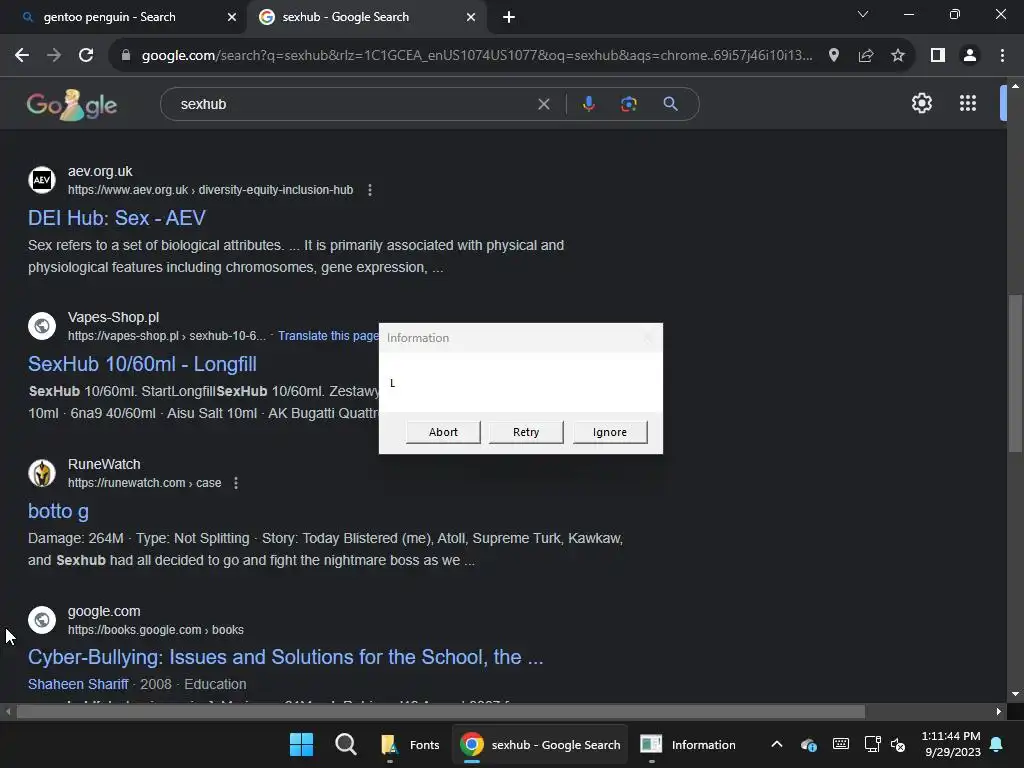Image resolution: width=1024 pixels, height=768 pixels.
Task: Click aev.org.uk site favicon
Action: 42,180
